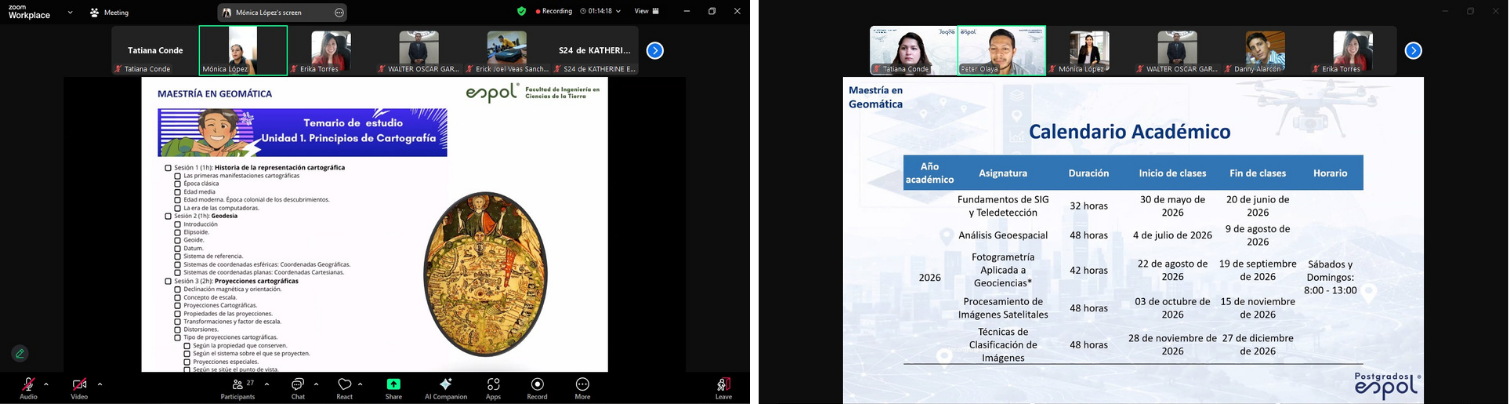This screenshot has height=404, width=1509.
Task: Expand the React options caret
Action: pos(360,384)
